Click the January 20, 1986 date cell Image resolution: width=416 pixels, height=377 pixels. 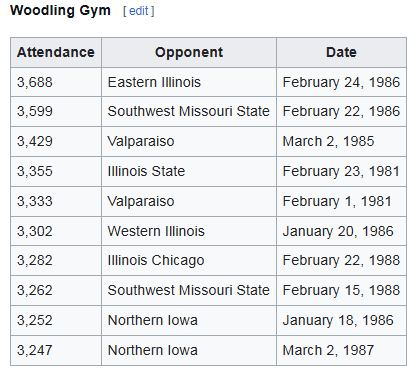[x=341, y=231]
